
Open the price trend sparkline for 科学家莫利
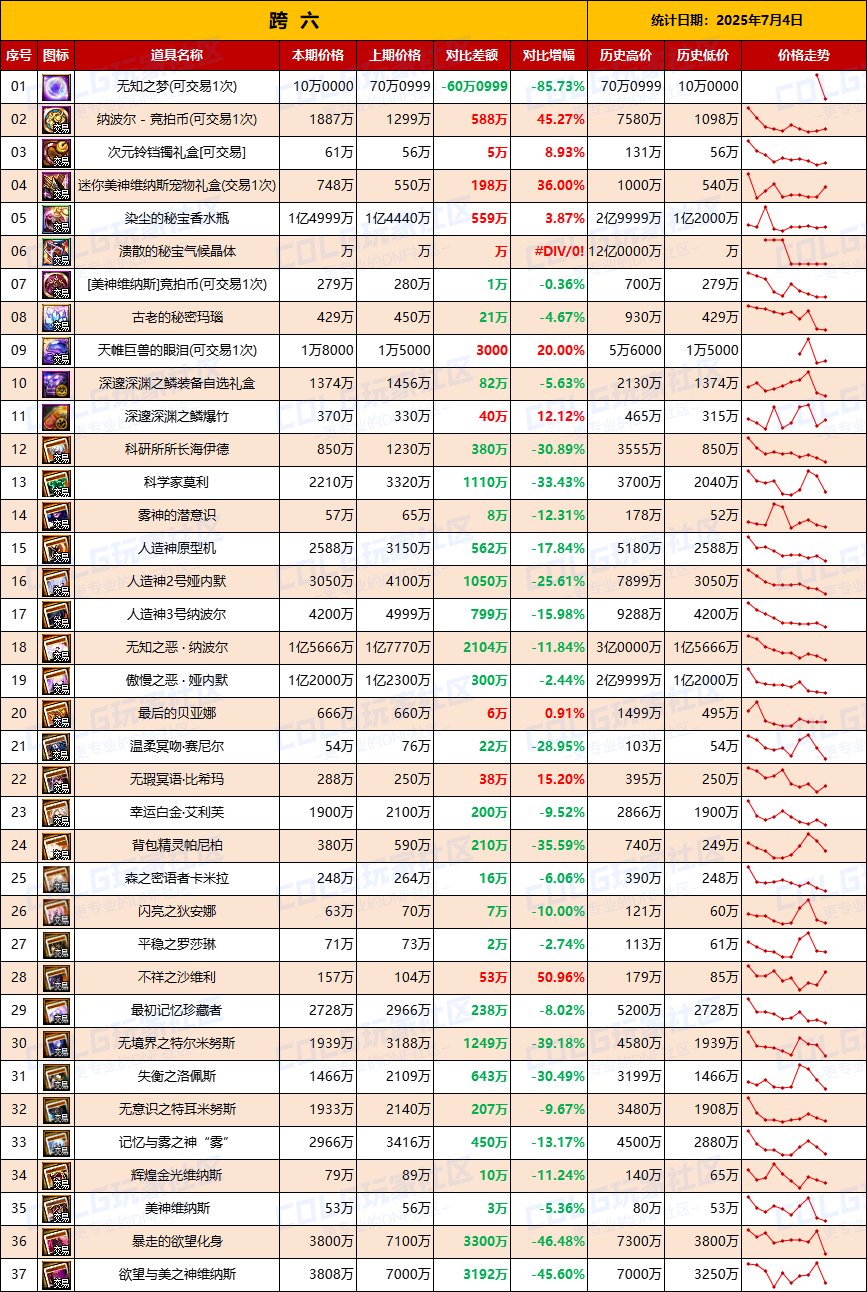pyautogui.click(x=788, y=483)
